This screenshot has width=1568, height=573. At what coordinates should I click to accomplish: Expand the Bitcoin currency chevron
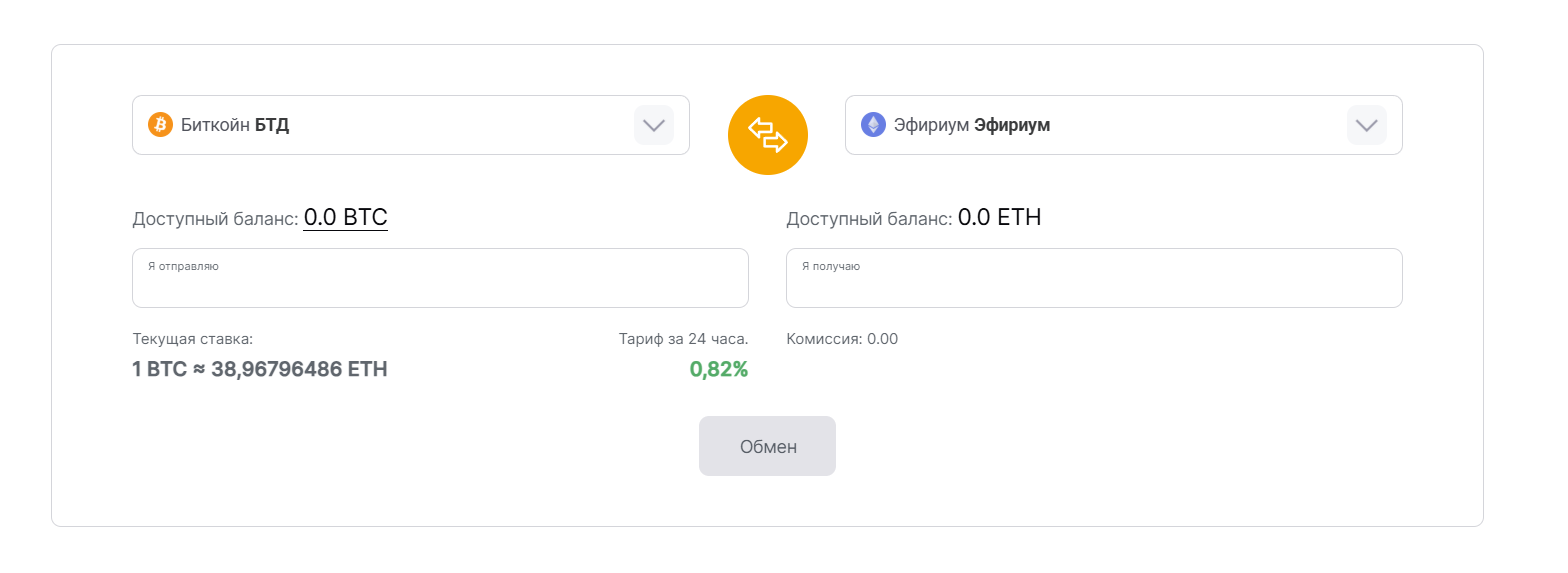pyautogui.click(x=653, y=125)
